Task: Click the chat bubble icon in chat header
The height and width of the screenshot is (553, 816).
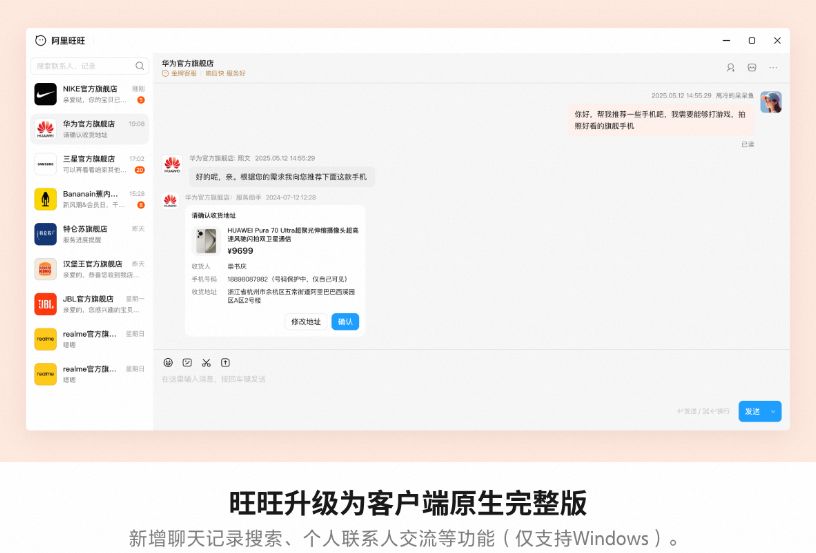Action: pyautogui.click(x=752, y=68)
